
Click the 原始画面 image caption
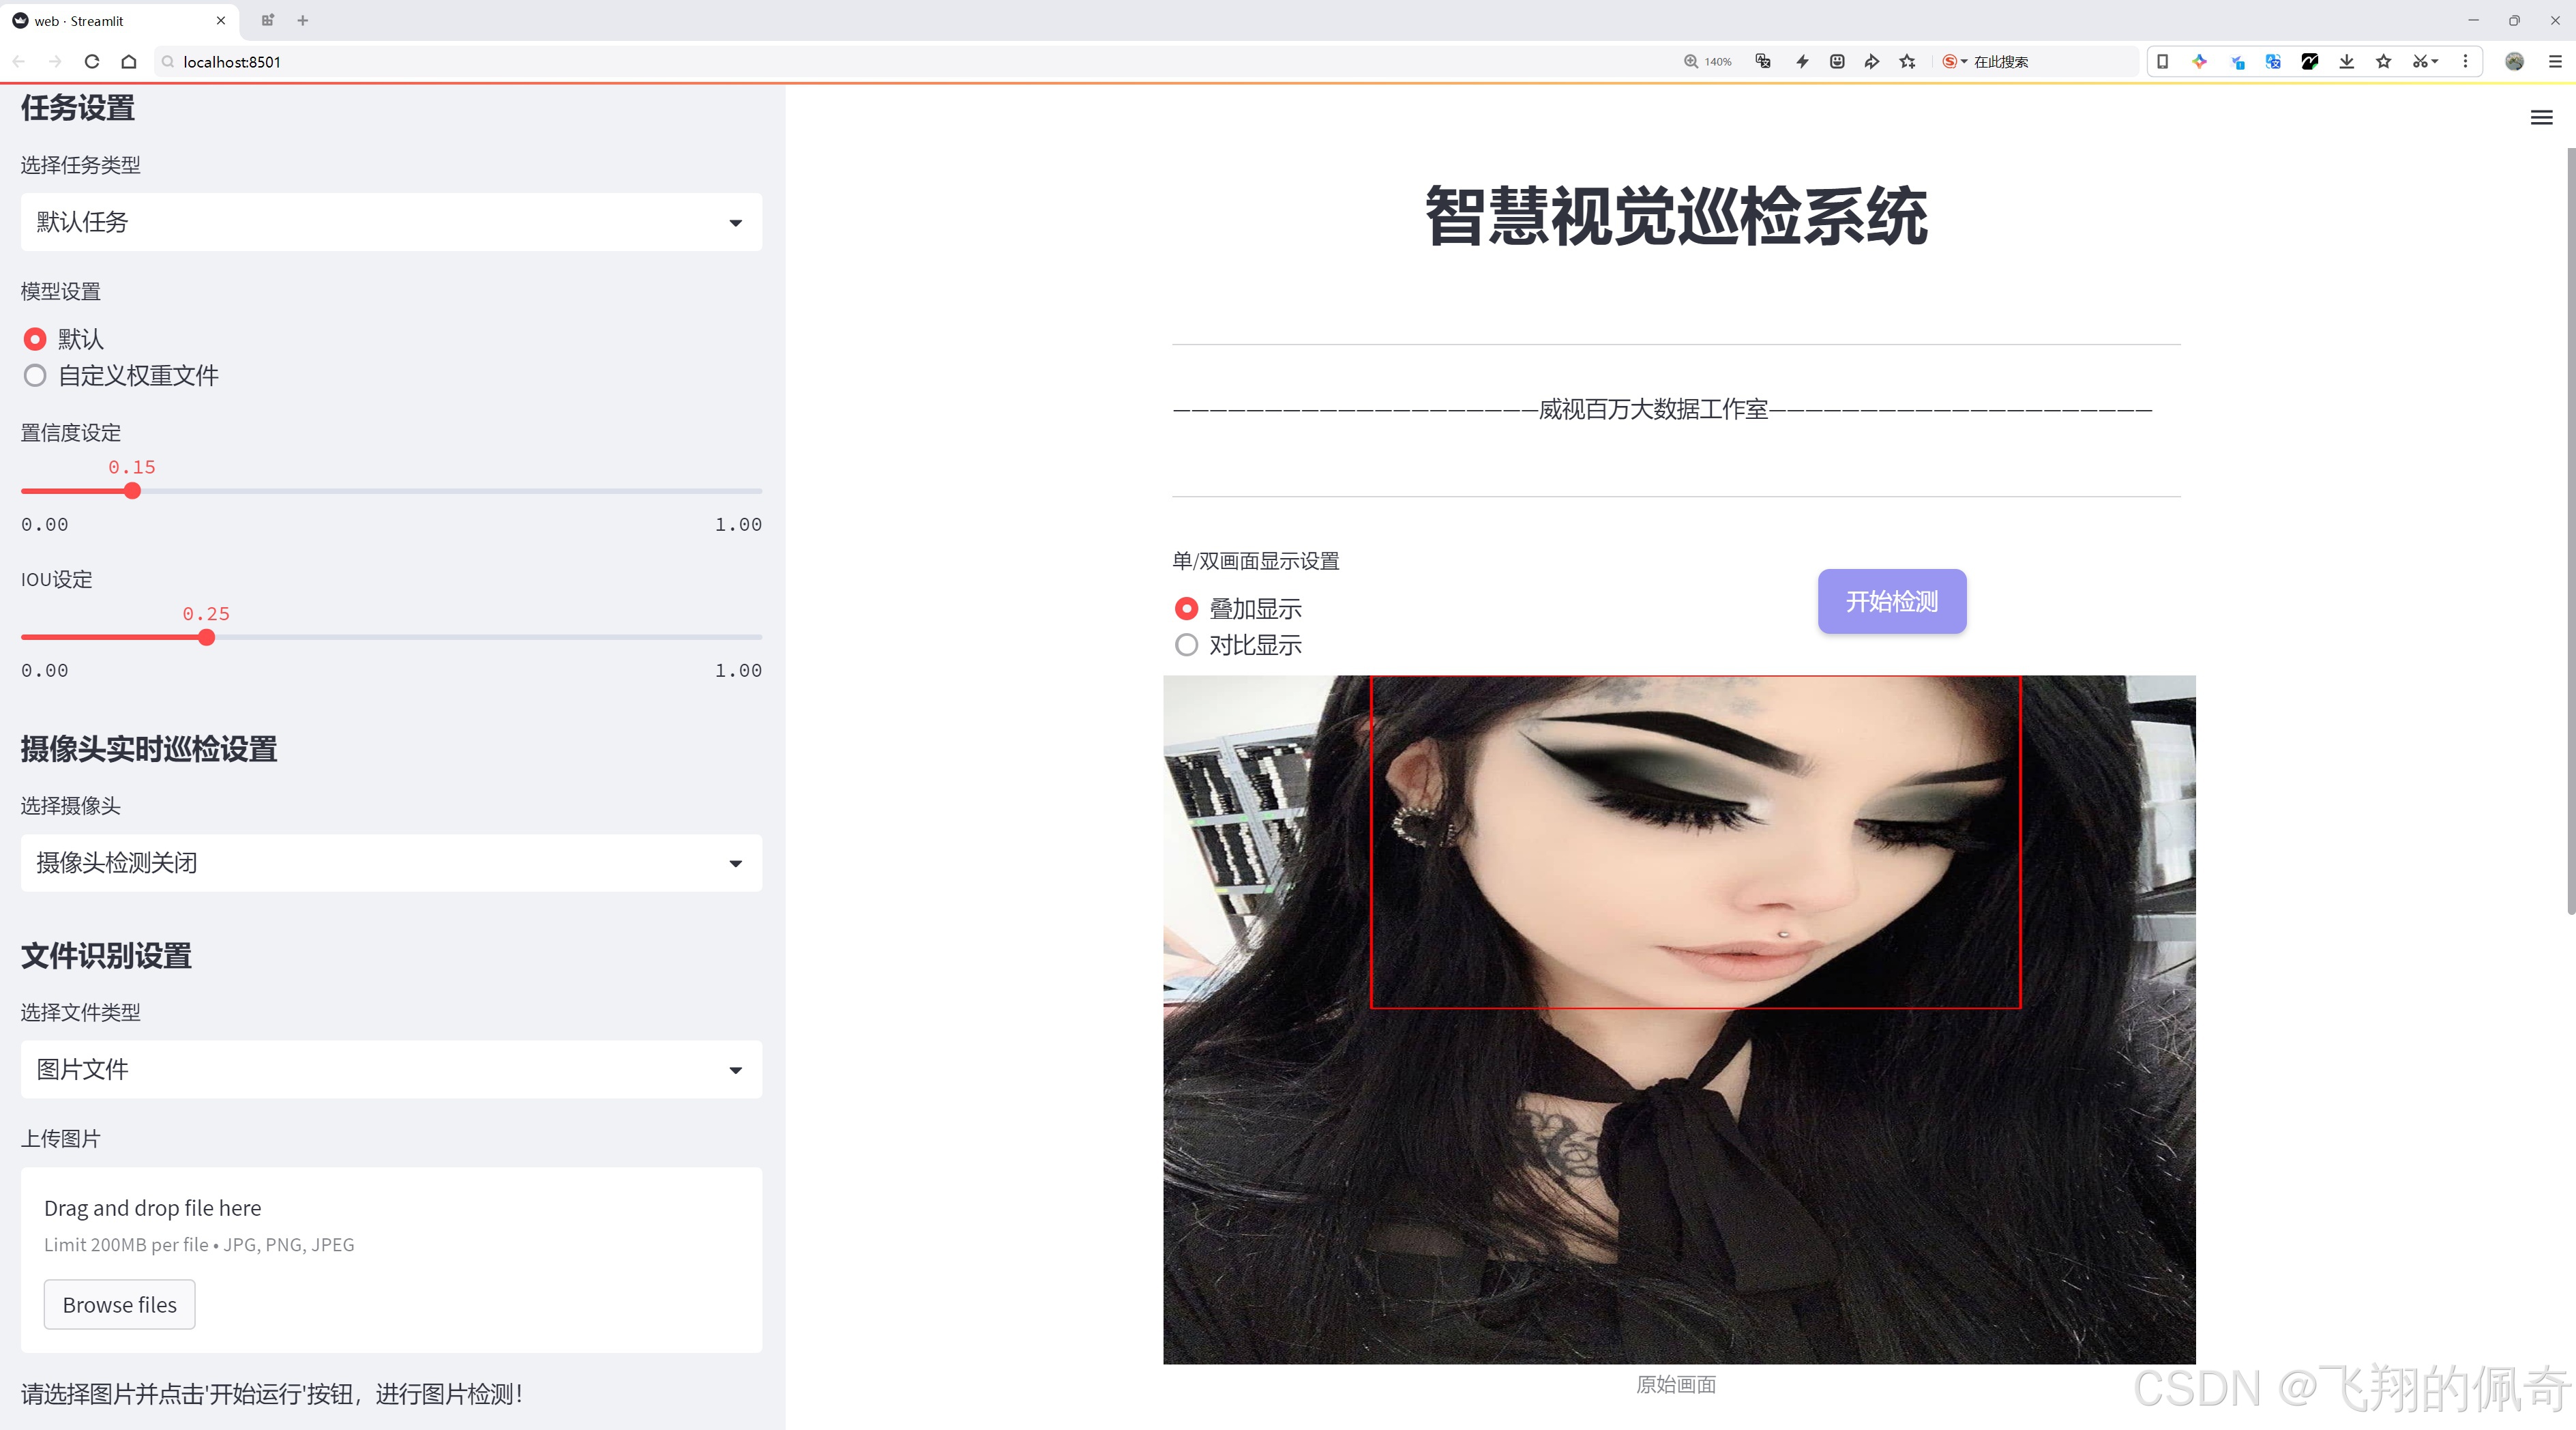coord(1676,1384)
